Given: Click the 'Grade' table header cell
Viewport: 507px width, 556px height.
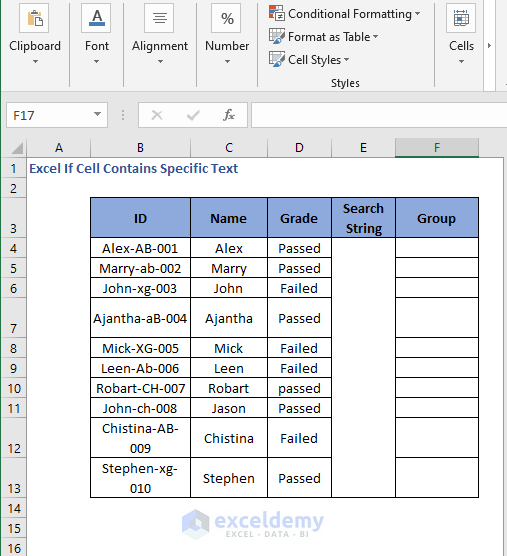Looking at the screenshot, I should click(299, 218).
